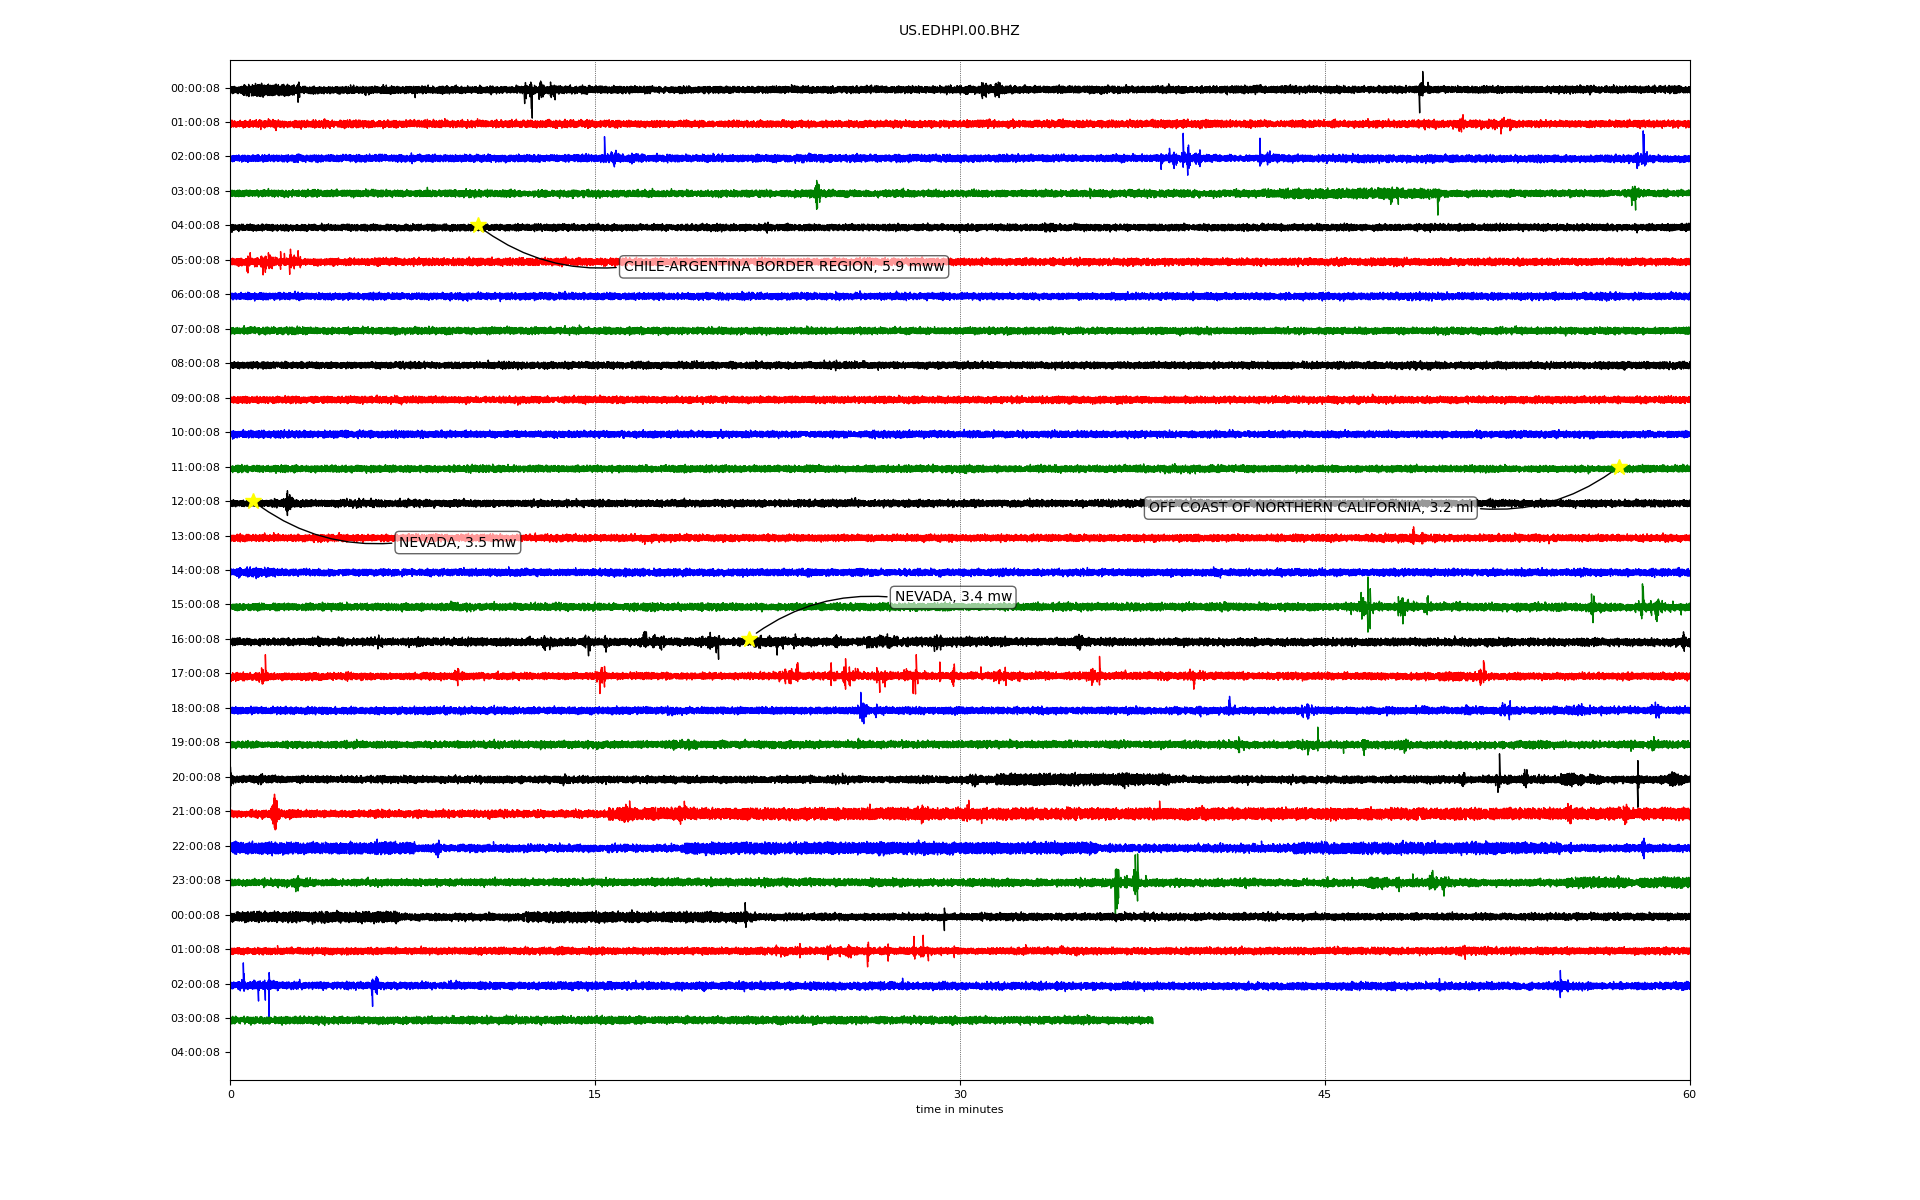Click the Nevada 3.5 mw star marker

[253, 501]
